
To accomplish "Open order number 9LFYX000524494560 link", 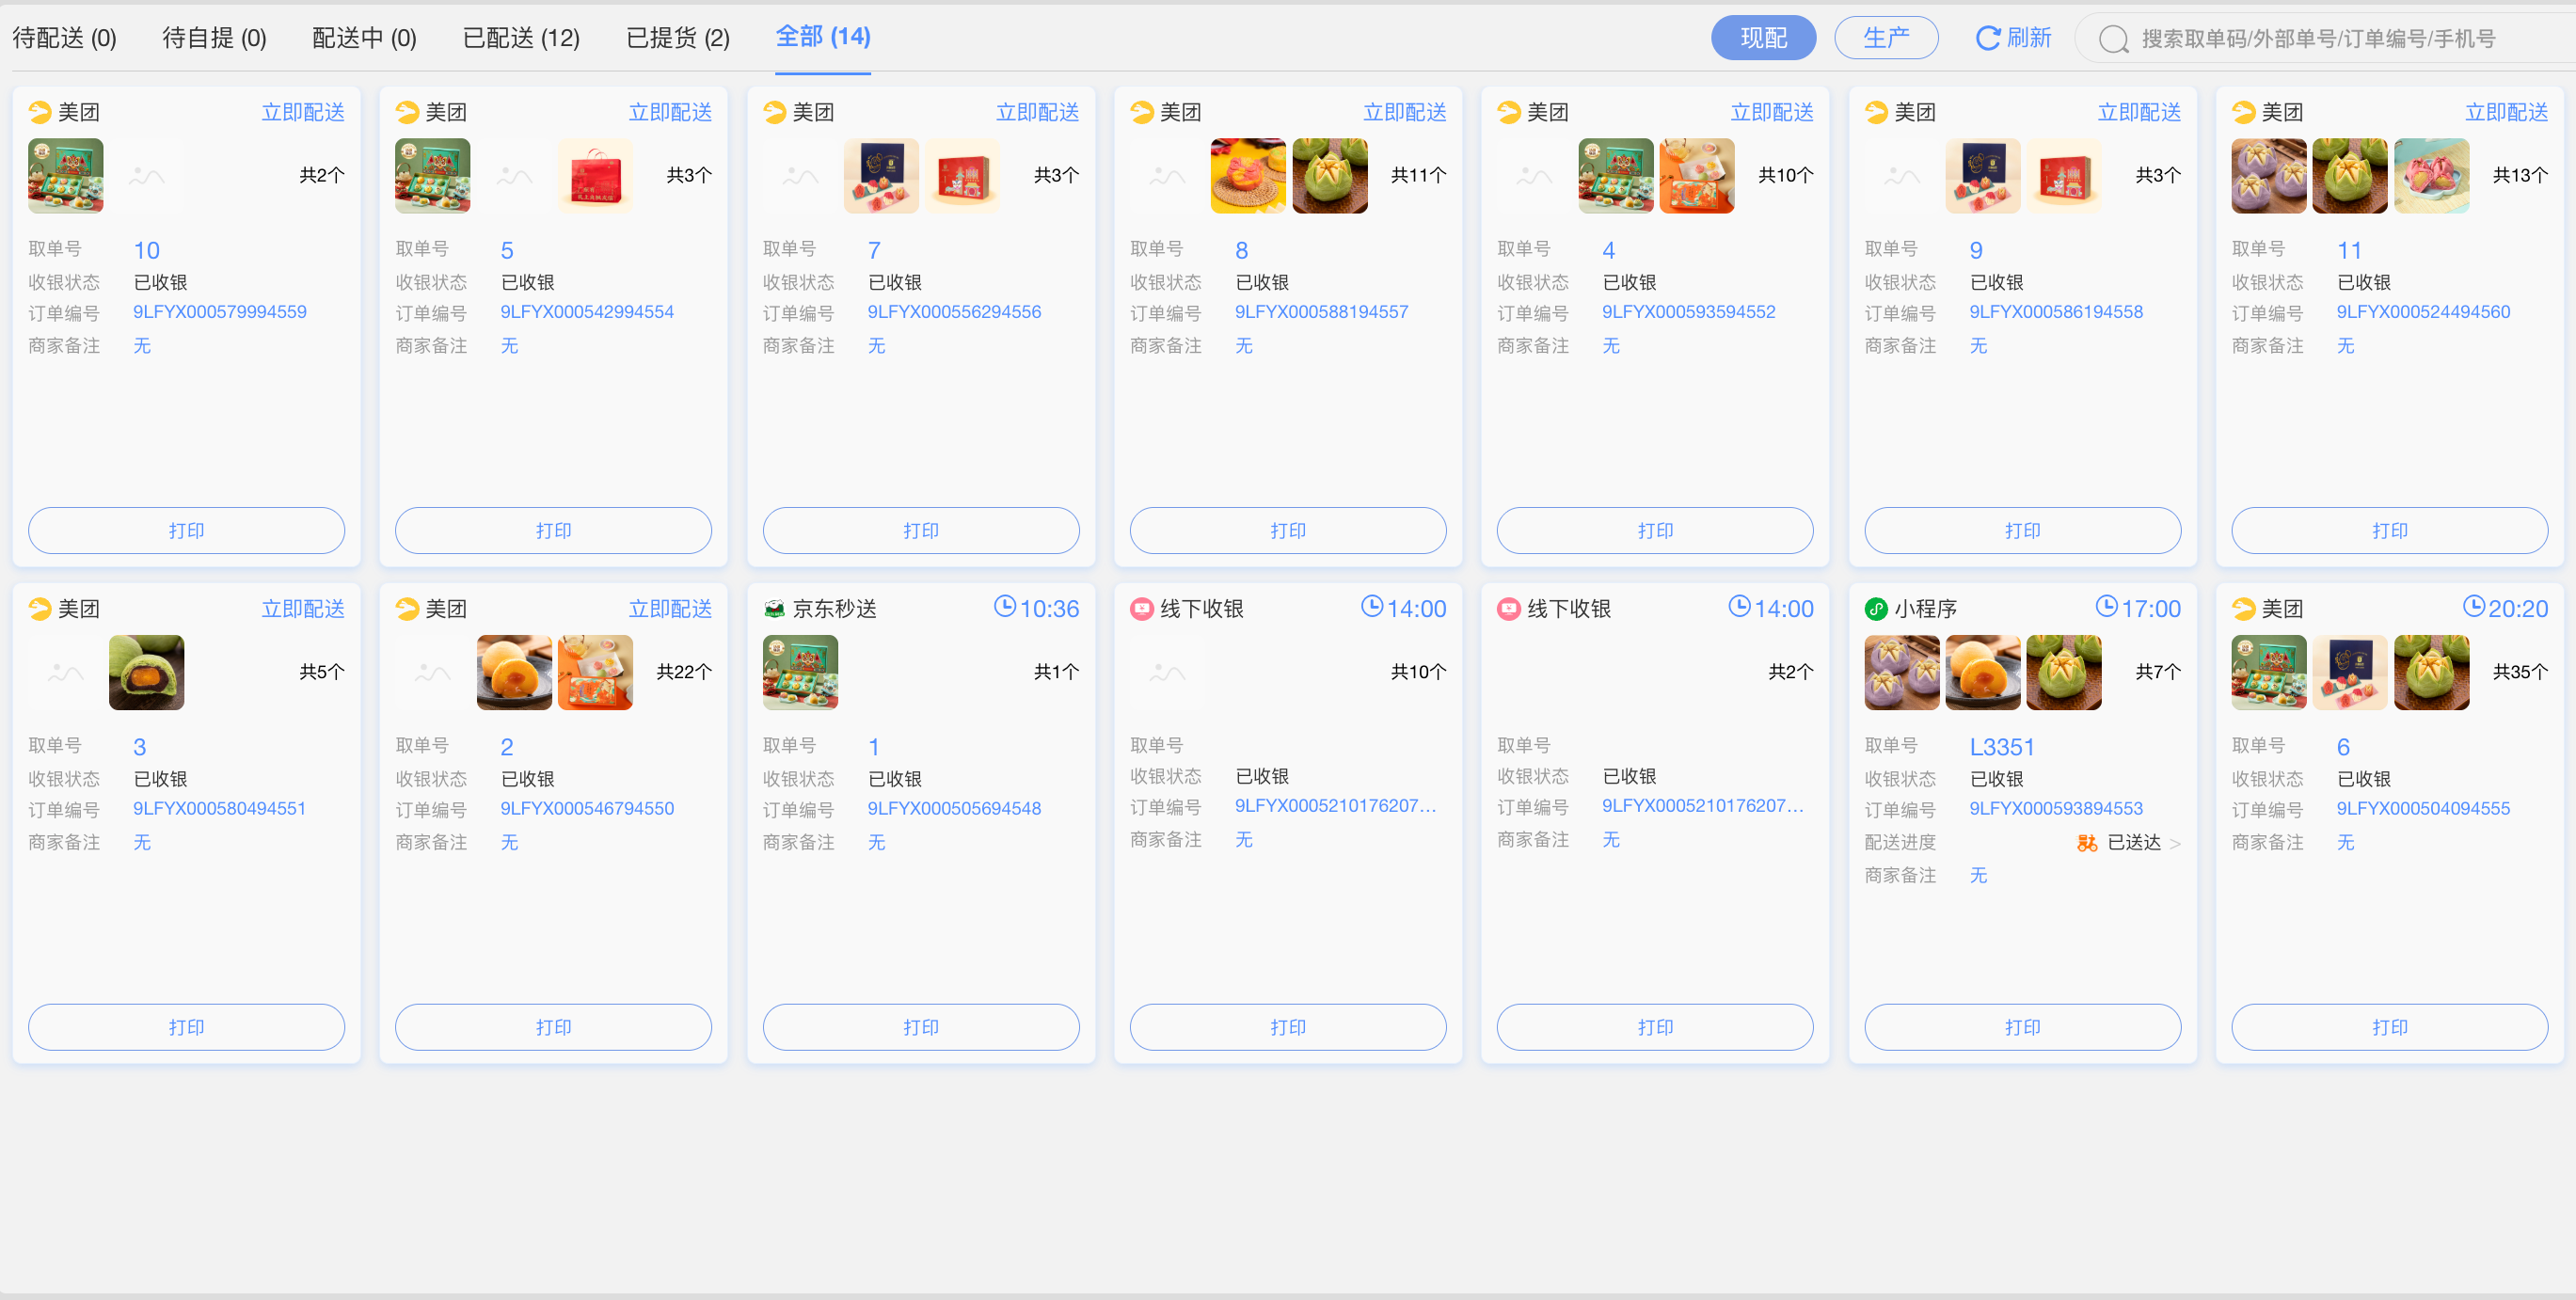I will click(x=2423, y=312).
